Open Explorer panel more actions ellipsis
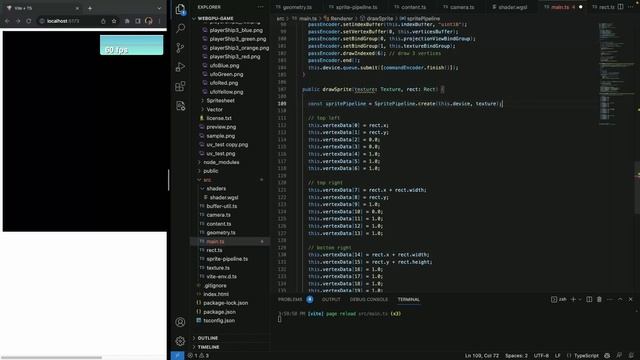 click(260, 7)
